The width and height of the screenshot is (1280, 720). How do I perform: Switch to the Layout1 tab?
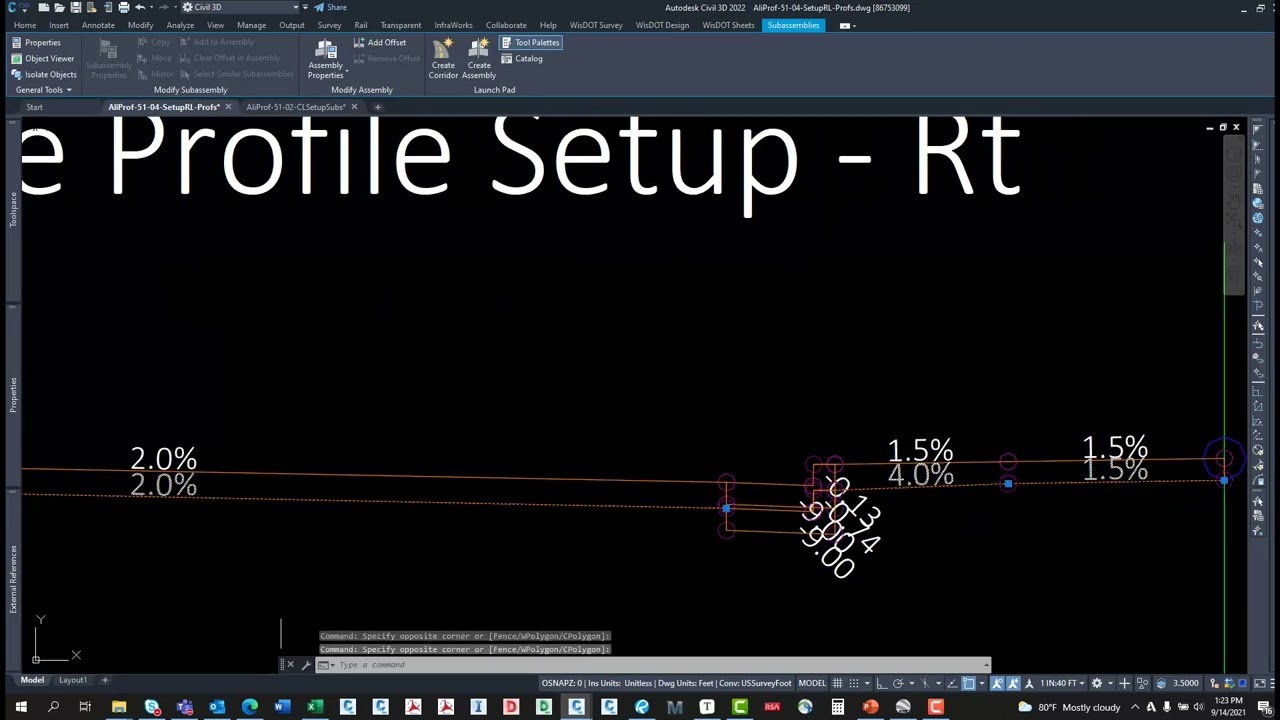(72, 680)
